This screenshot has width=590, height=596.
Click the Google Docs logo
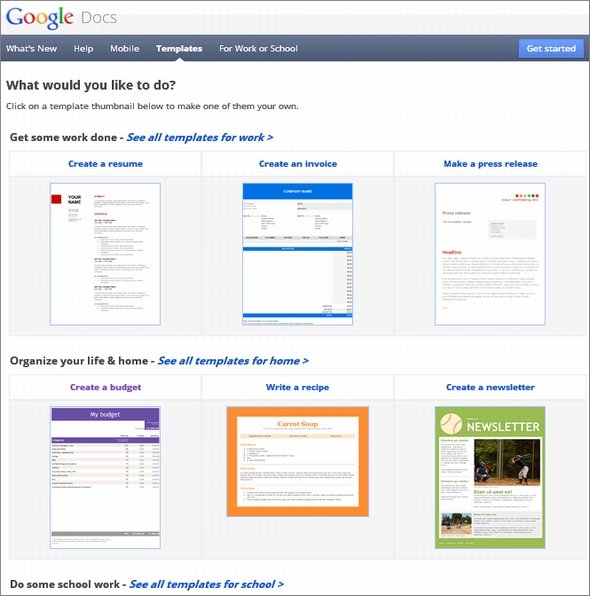pyautogui.click(x=61, y=18)
